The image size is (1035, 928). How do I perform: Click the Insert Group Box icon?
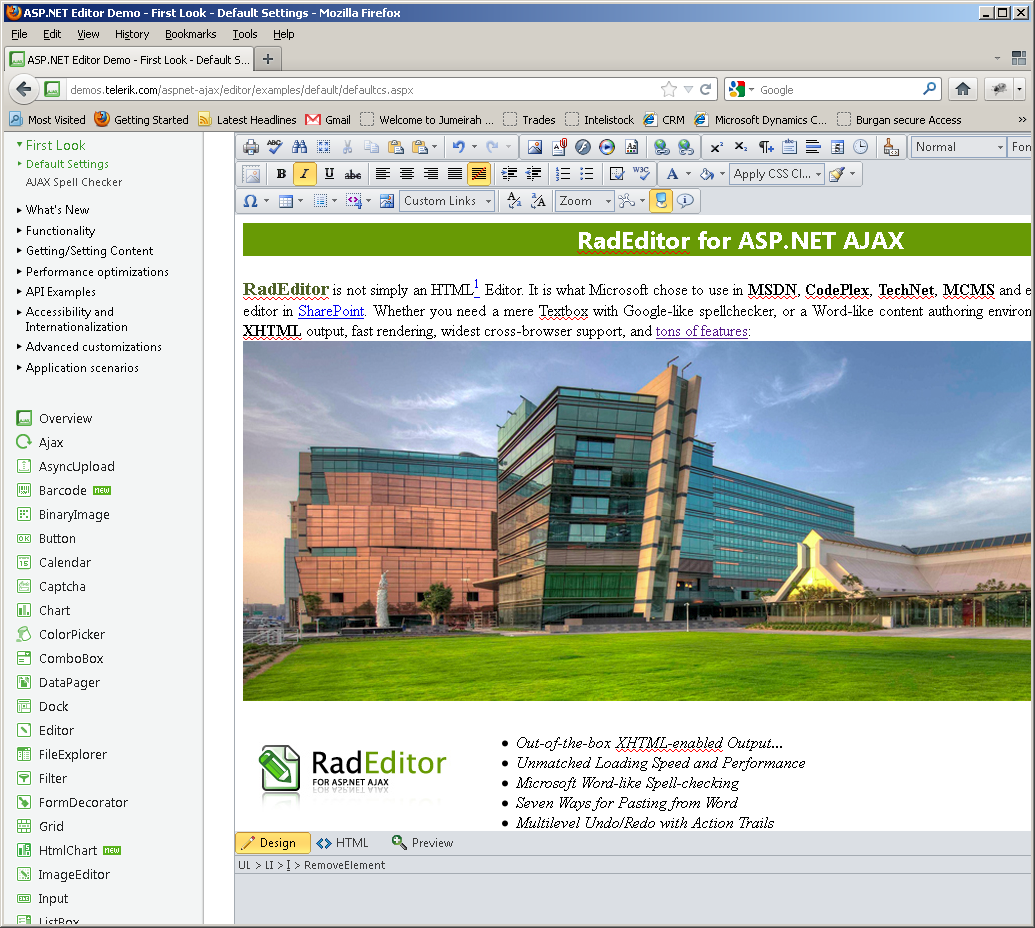(789, 147)
